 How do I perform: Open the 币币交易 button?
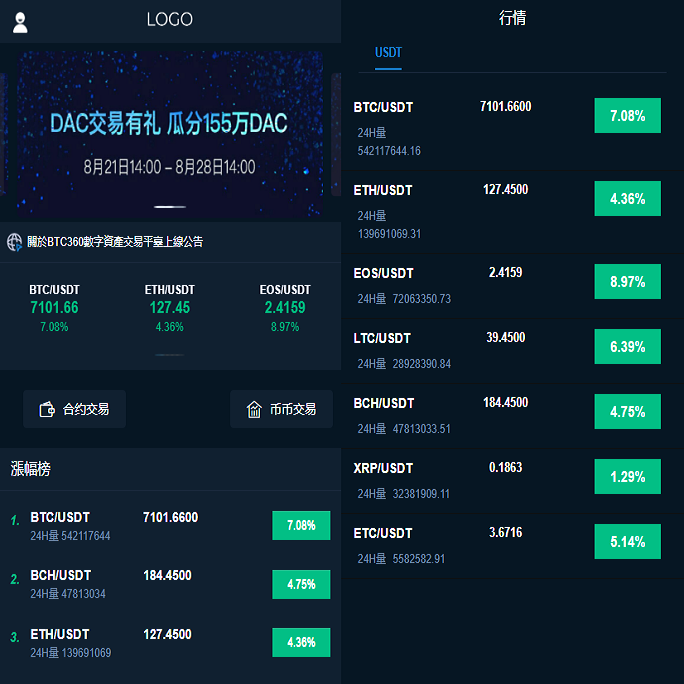[281, 409]
